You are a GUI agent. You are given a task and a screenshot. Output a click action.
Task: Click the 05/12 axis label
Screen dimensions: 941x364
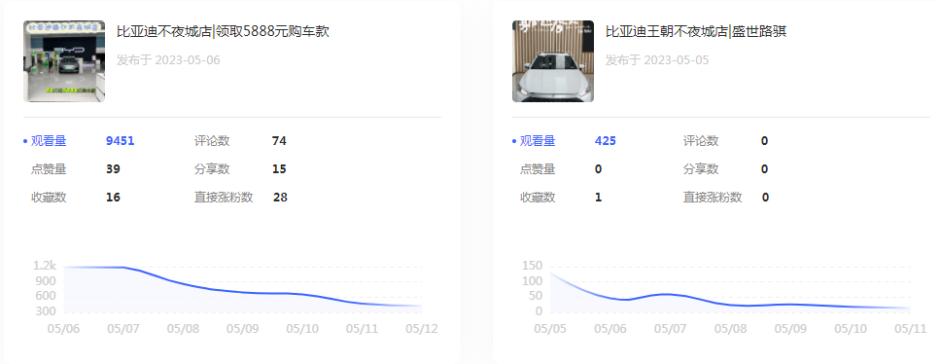422,329
